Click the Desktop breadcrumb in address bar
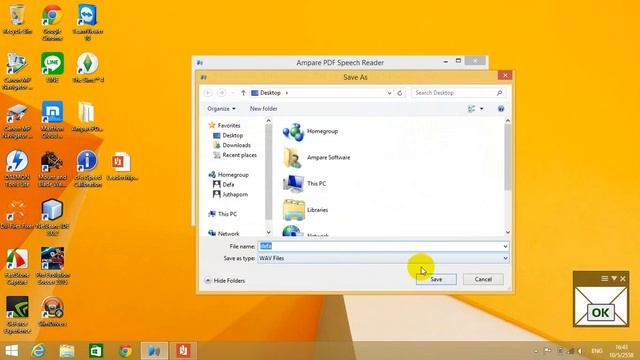This screenshot has width=640, height=360. (x=270, y=93)
